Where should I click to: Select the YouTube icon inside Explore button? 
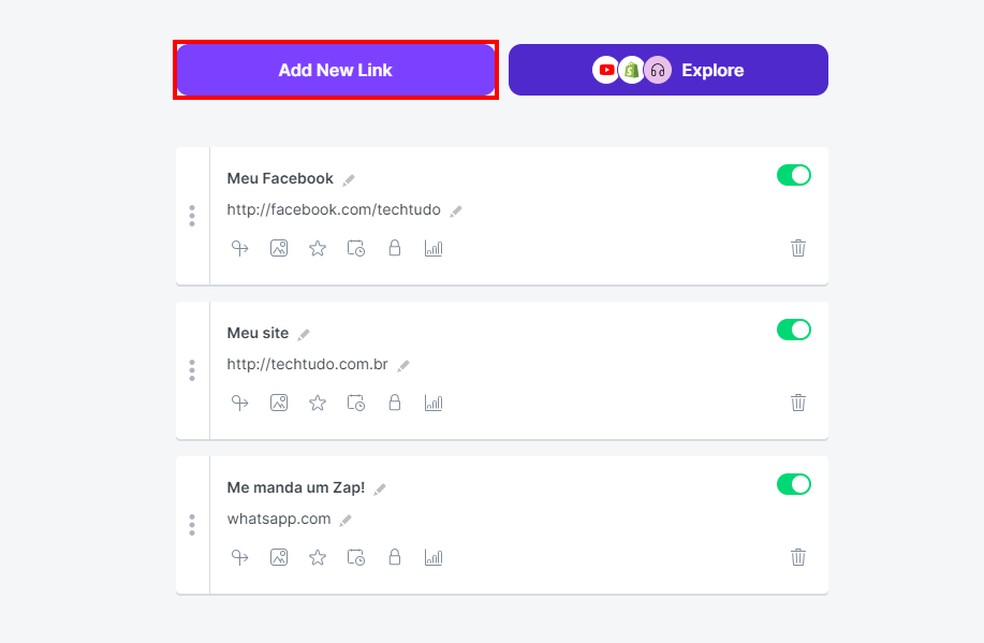(x=607, y=70)
